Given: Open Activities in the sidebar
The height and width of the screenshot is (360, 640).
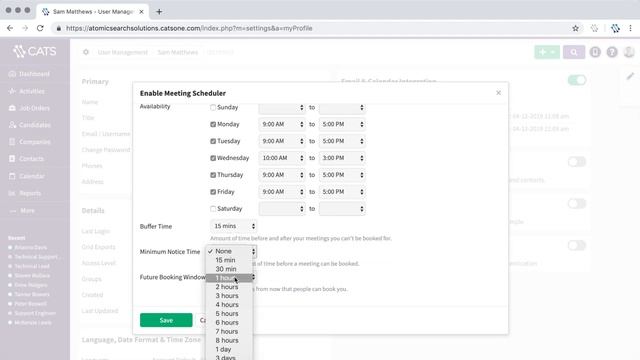Looking at the screenshot, I should point(27,91).
